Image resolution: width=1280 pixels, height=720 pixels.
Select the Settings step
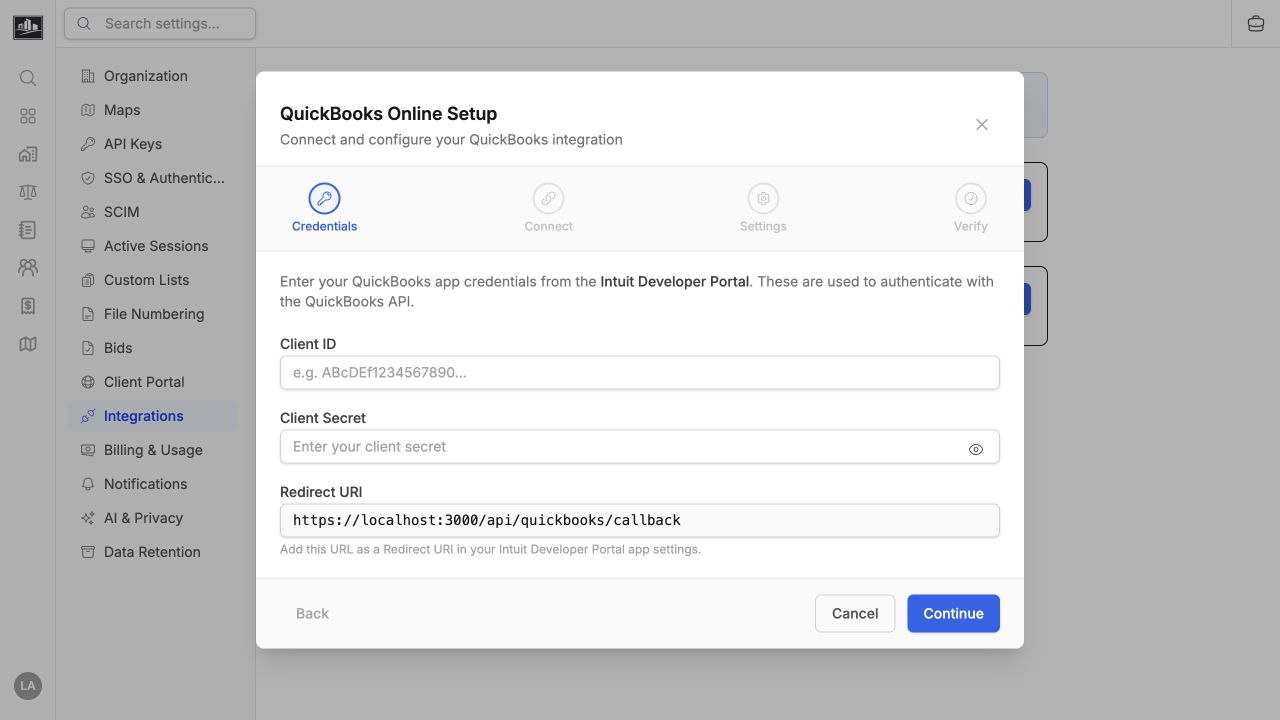click(x=763, y=208)
